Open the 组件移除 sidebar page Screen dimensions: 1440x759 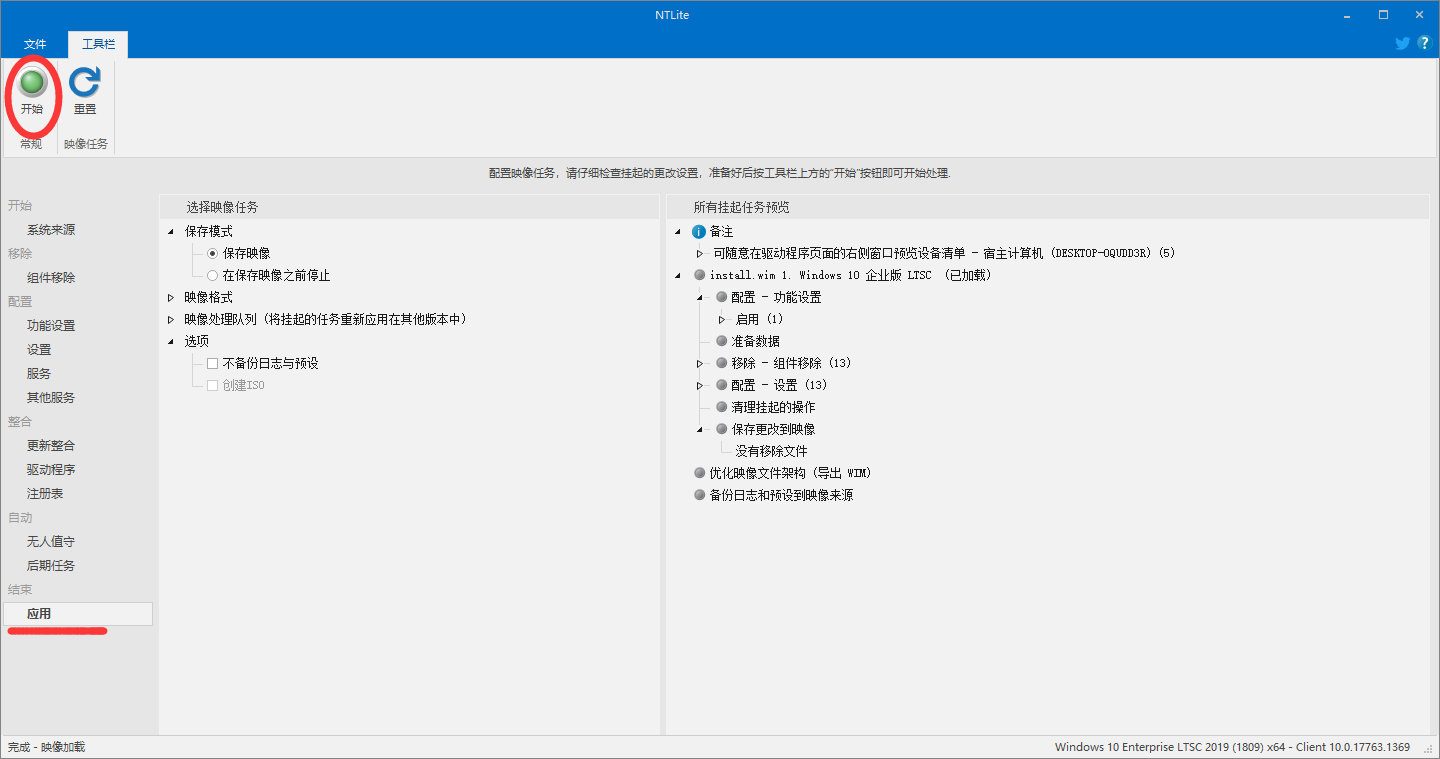point(51,277)
